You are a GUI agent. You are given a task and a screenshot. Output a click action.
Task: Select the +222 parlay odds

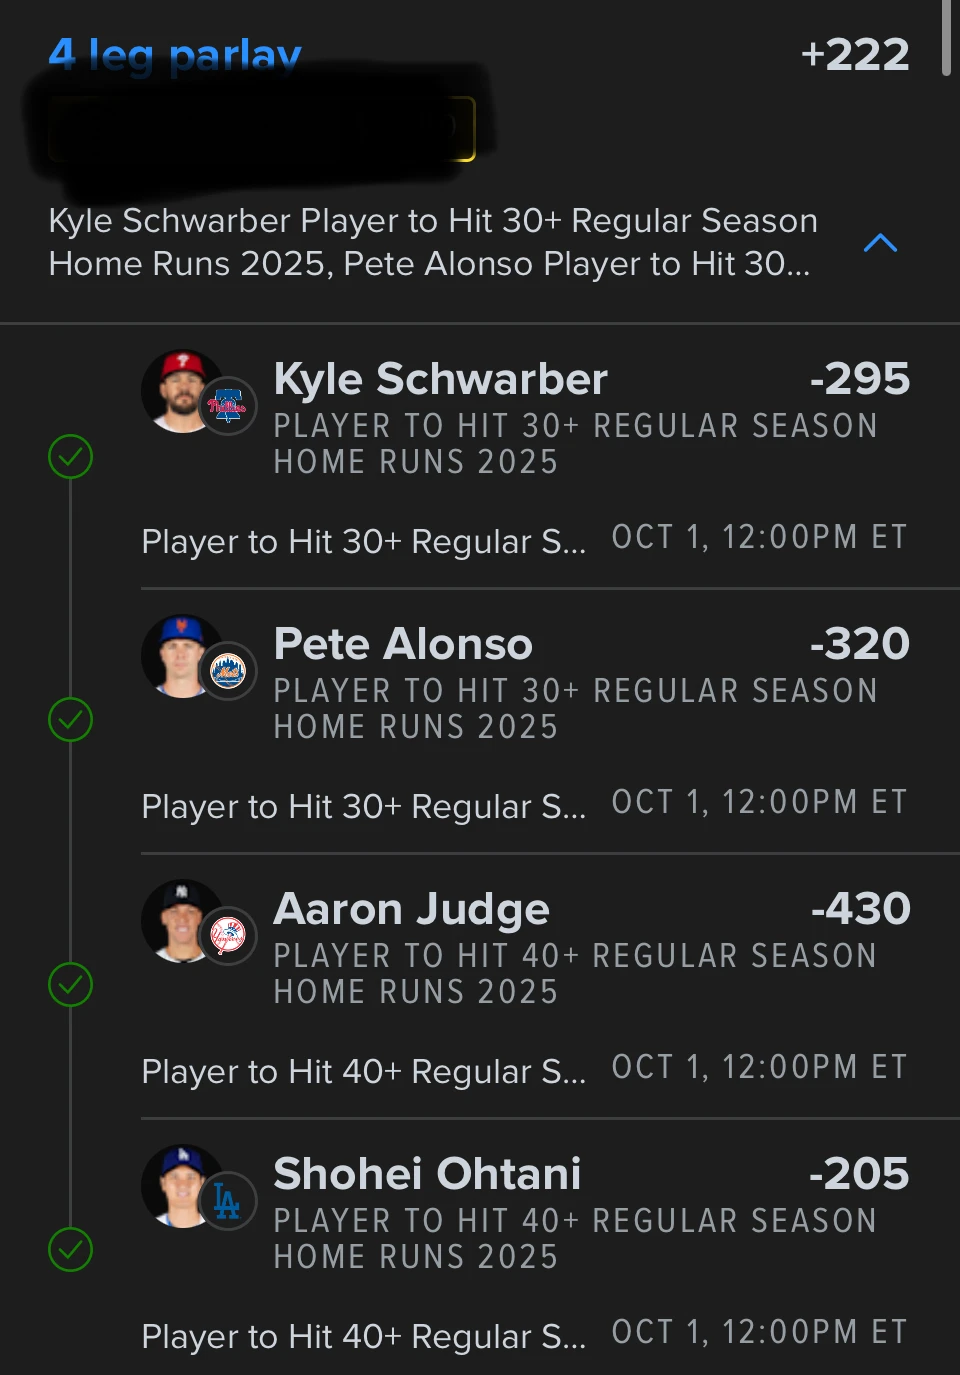[855, 55]
